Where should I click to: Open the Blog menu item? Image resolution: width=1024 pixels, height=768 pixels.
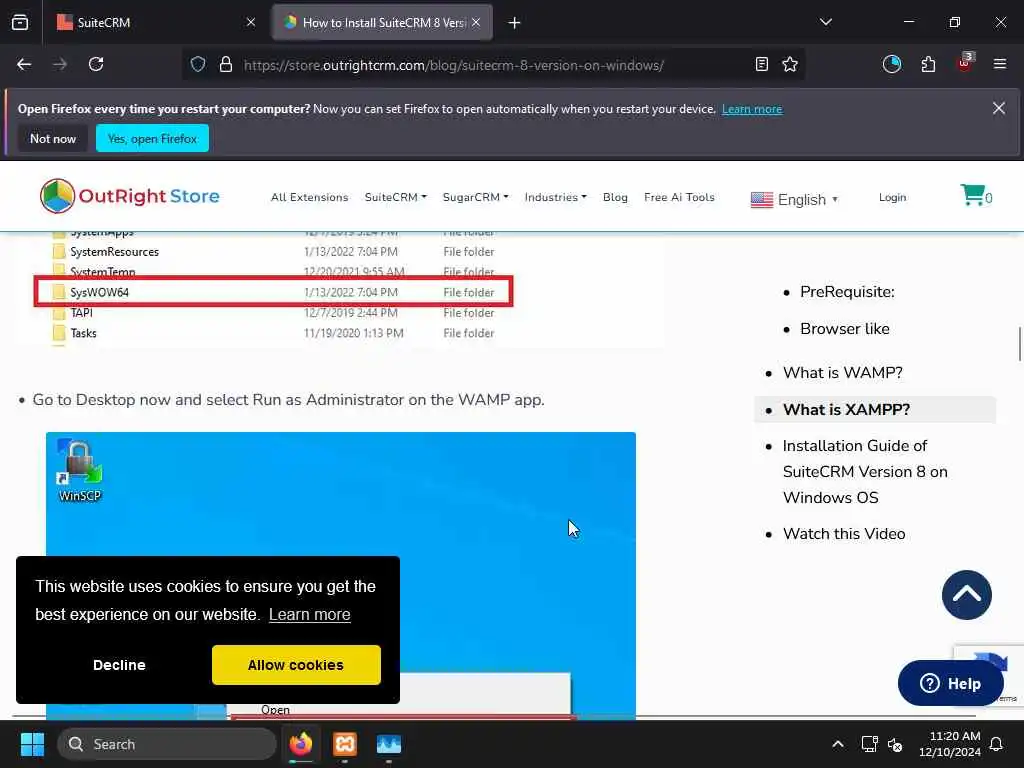point(615,197)
